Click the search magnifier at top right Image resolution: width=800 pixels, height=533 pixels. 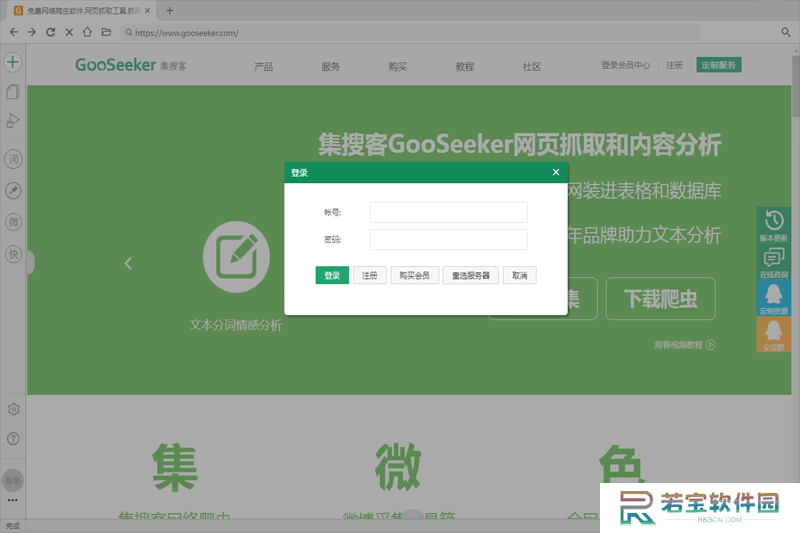(x=786, y=32)
